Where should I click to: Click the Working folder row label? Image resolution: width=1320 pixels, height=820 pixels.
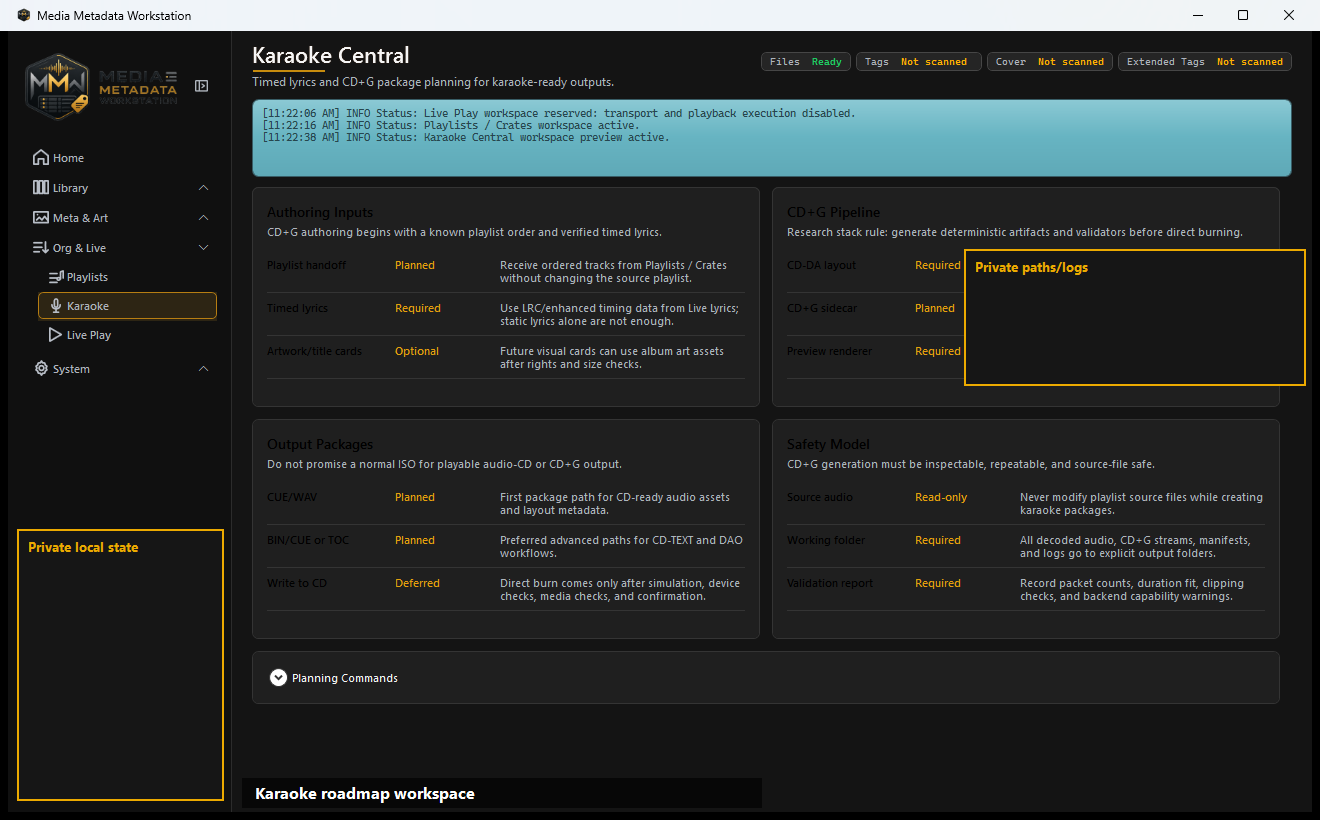point(826,540)
